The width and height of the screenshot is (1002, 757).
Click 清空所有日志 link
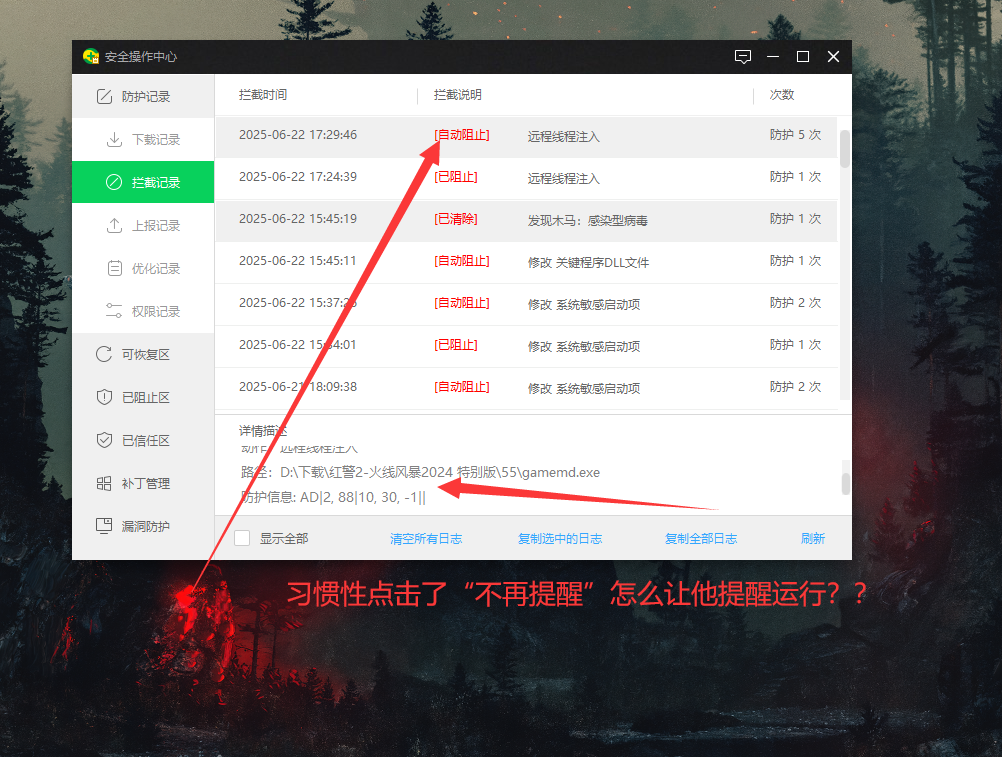pos(426,539)
